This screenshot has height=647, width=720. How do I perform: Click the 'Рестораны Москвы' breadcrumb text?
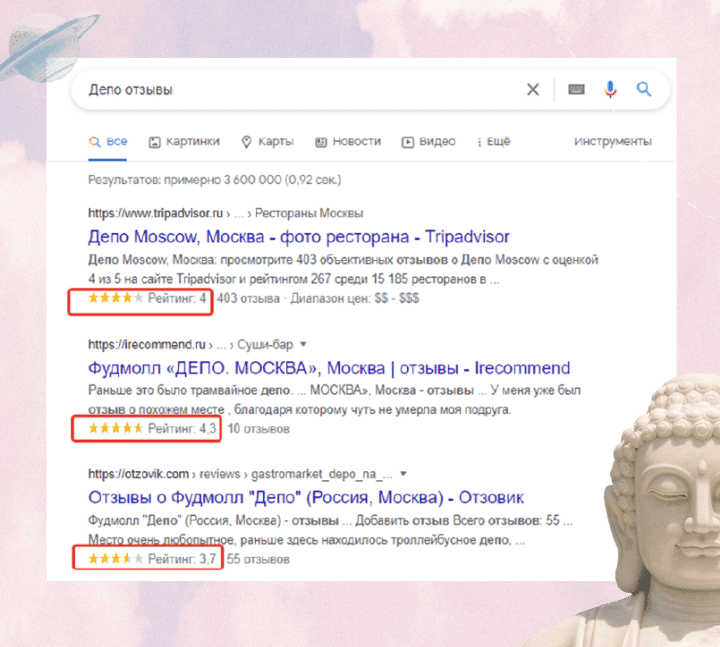point(309,213)
